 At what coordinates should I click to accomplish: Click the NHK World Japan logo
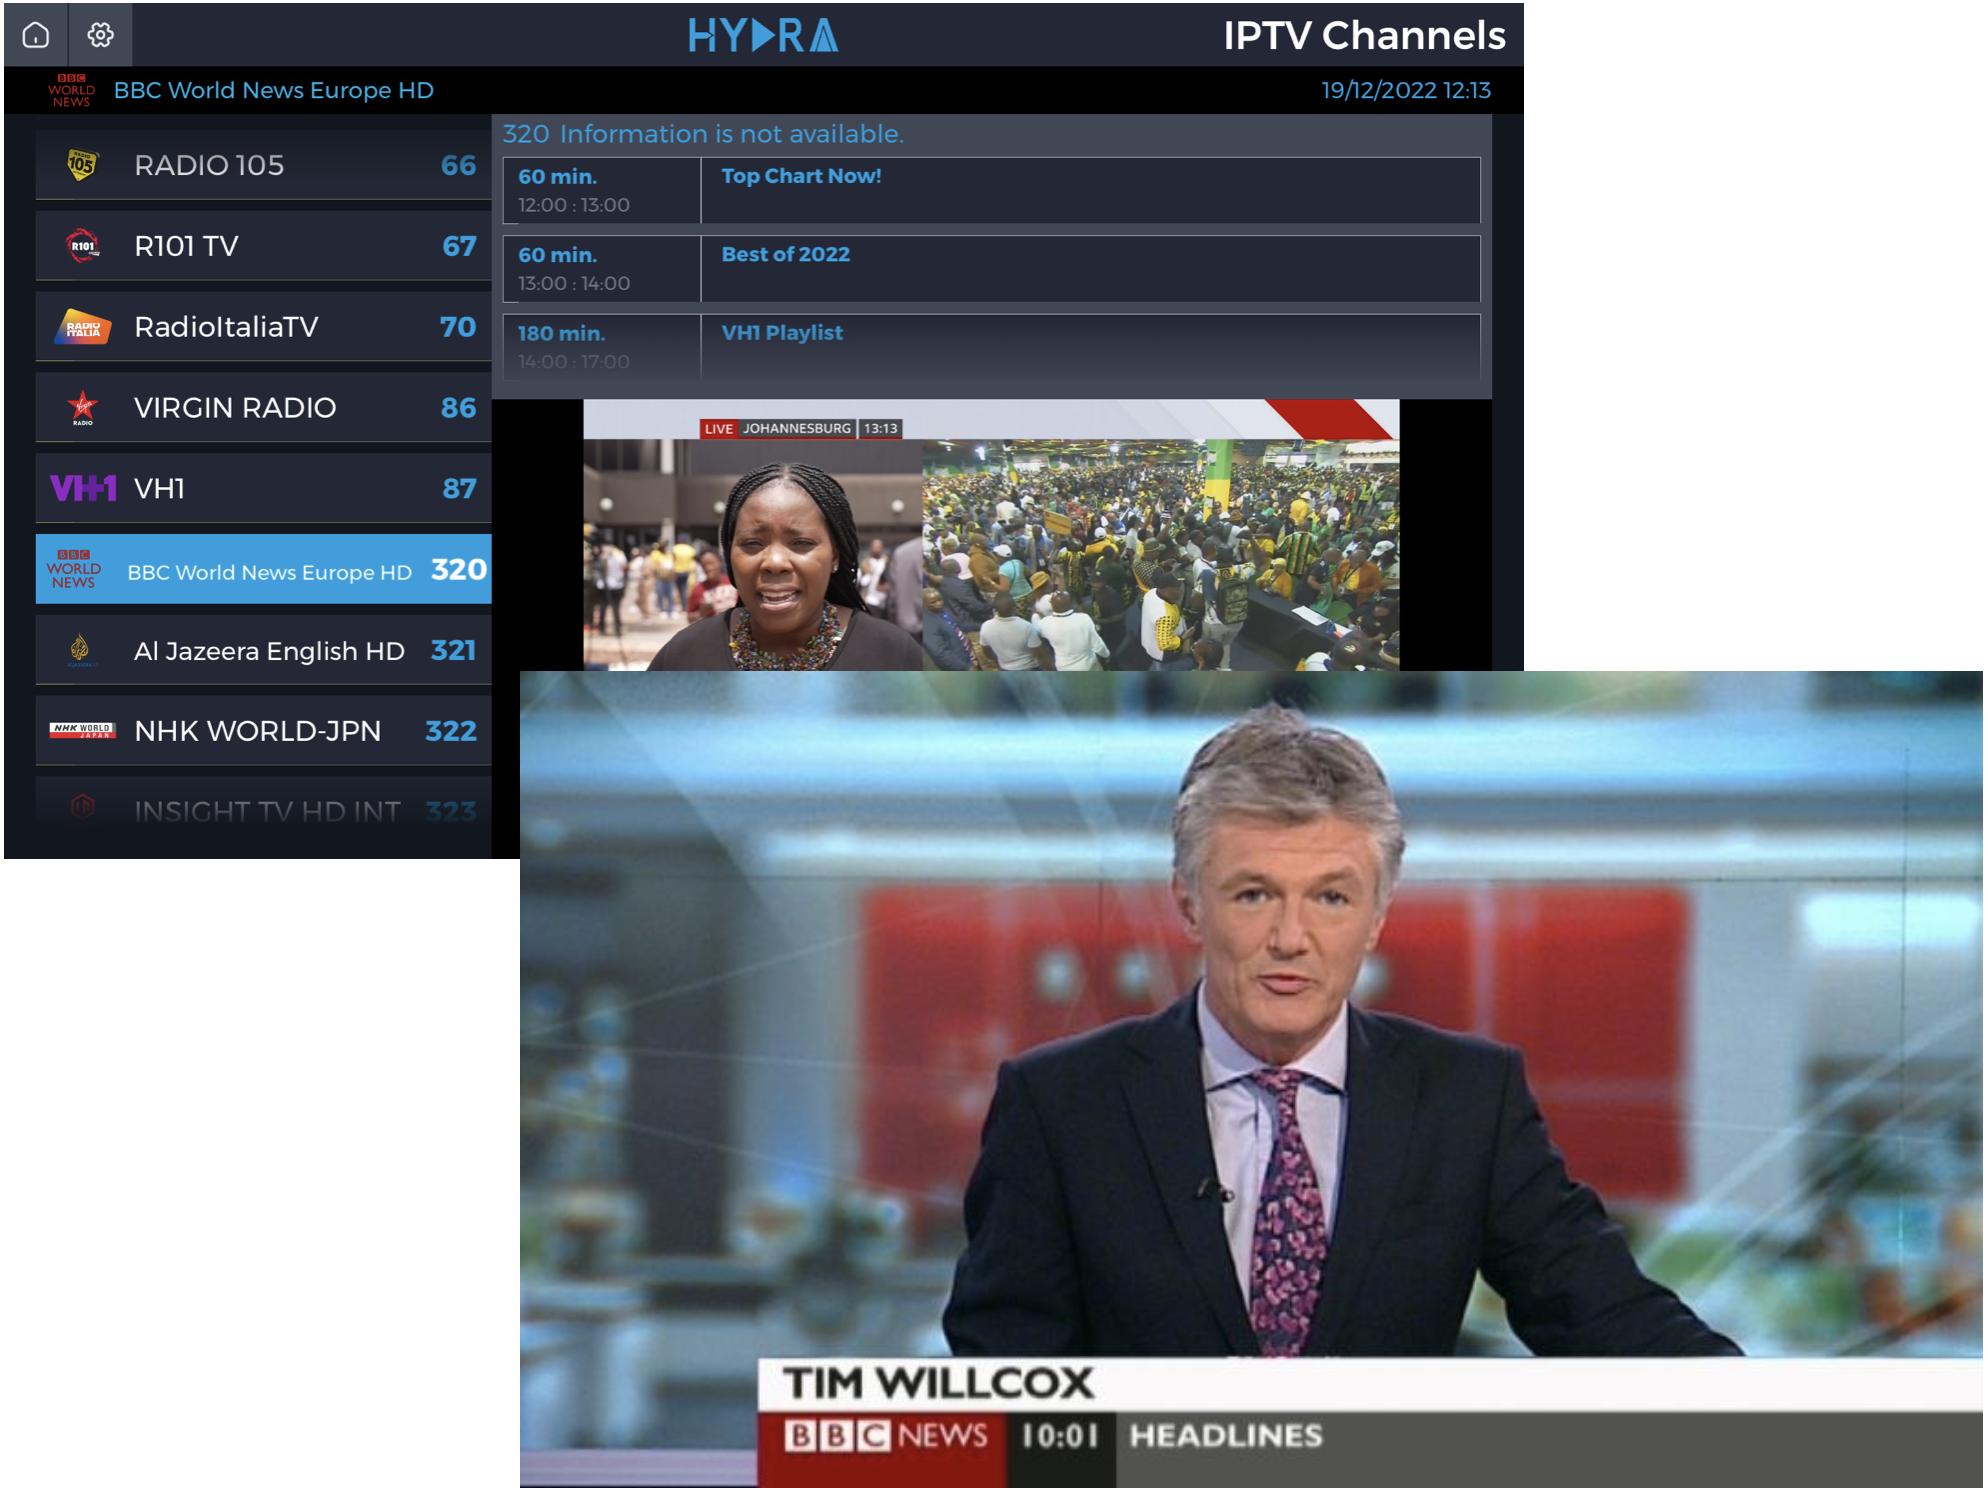pos(82,731)
